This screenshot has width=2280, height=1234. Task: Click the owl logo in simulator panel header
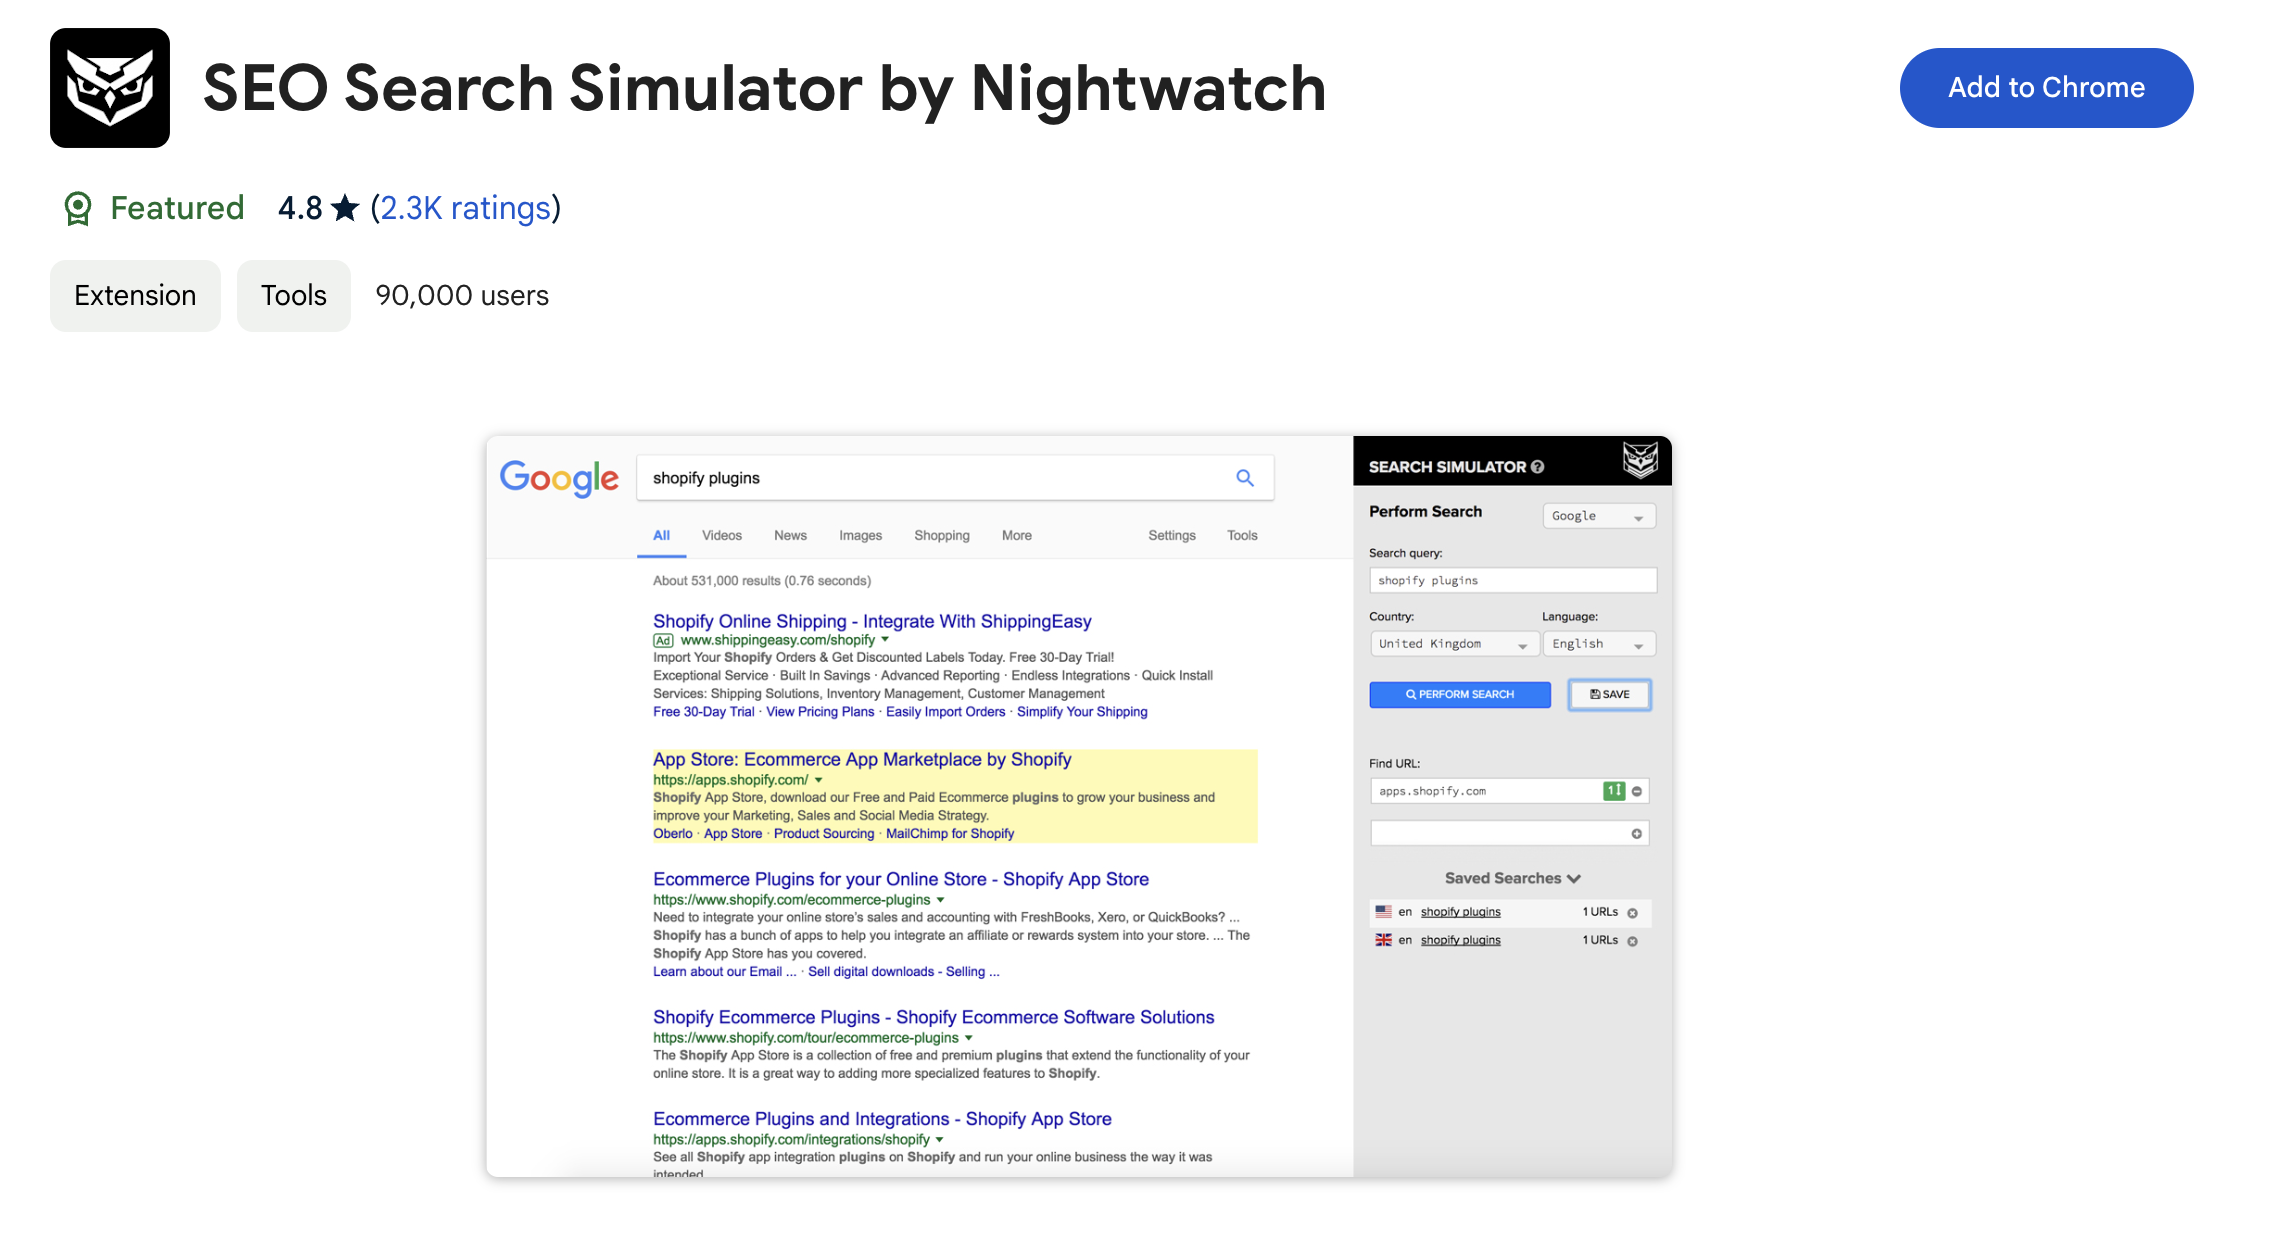(x=1640, y=461)
